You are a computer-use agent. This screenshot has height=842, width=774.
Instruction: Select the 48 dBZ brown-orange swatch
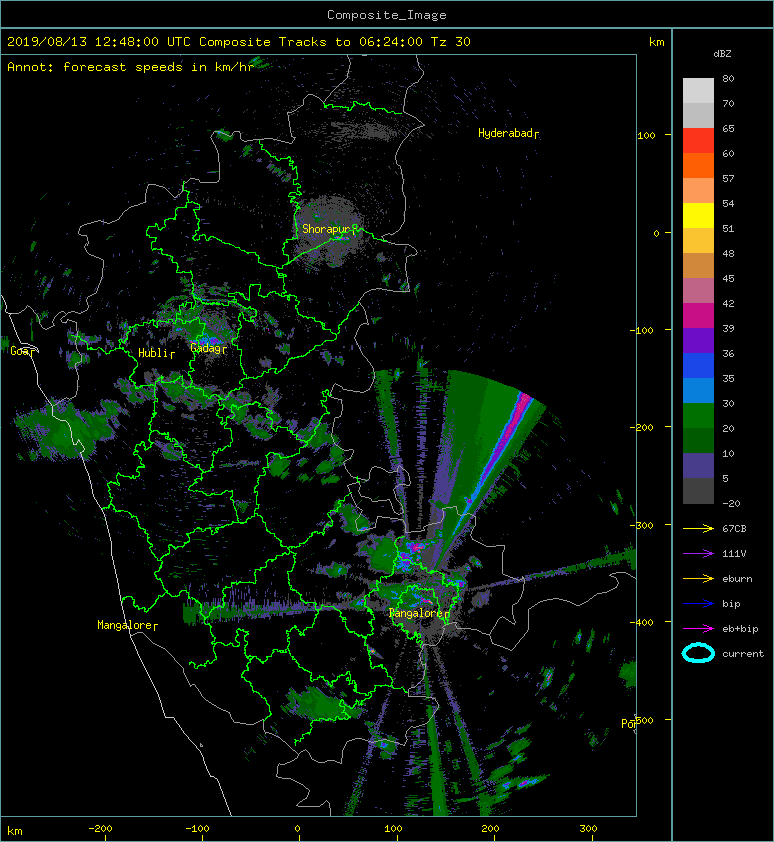[x=698, y=265]
